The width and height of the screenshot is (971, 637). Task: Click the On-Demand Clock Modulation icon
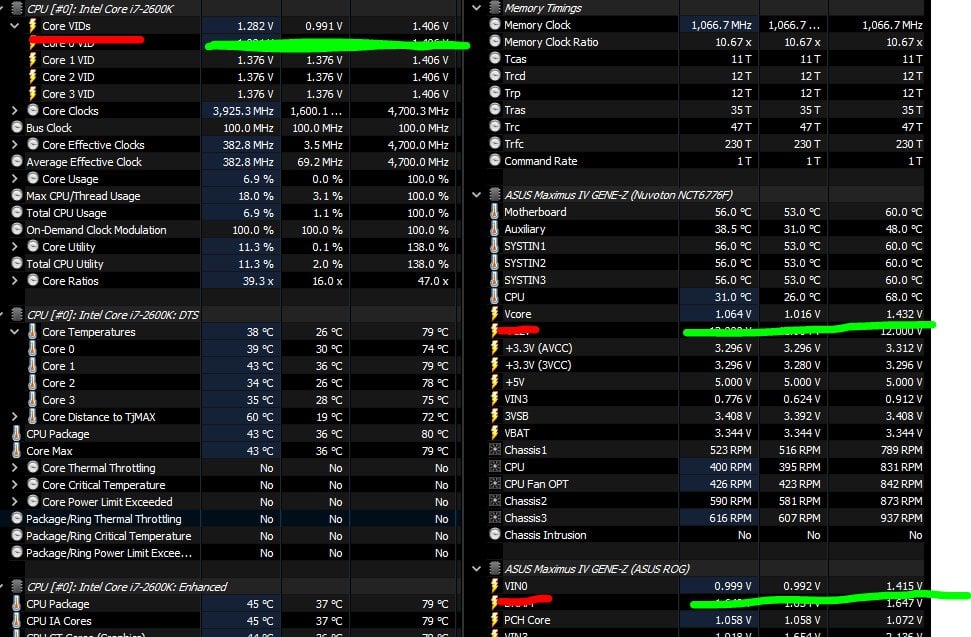click(x=17, y=230)
